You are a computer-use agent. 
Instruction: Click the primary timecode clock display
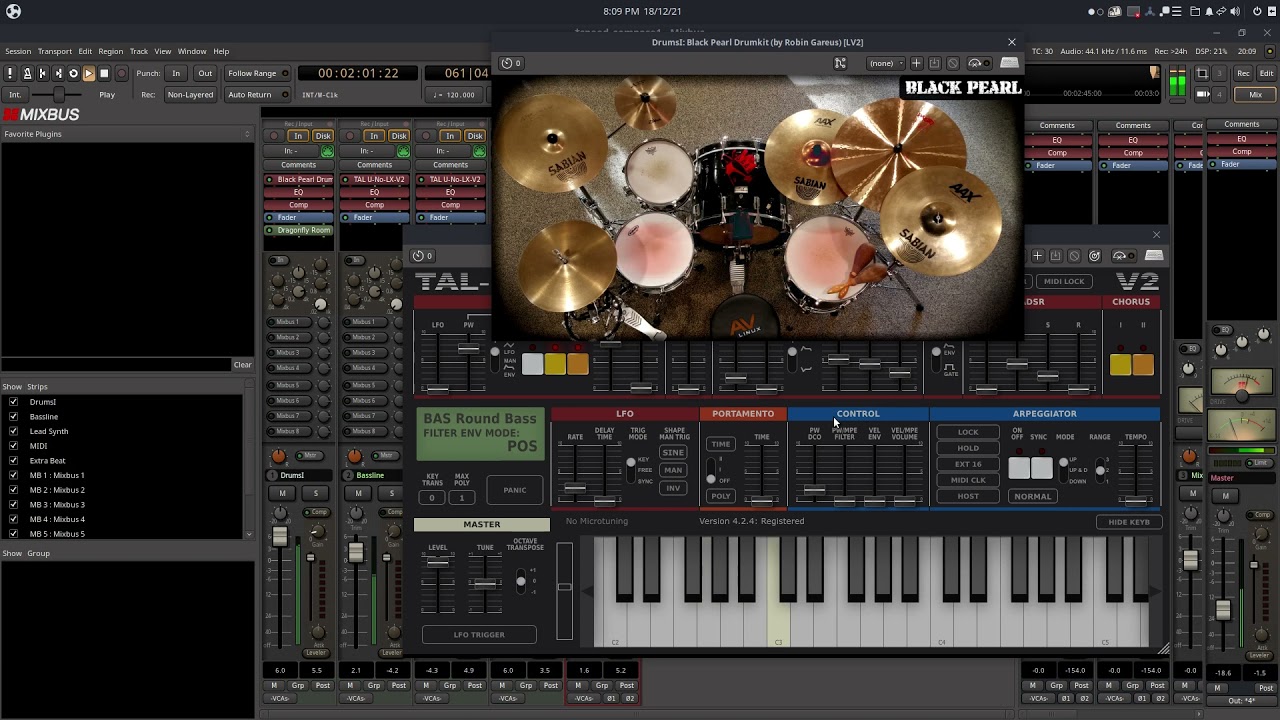tap(358, 73)
